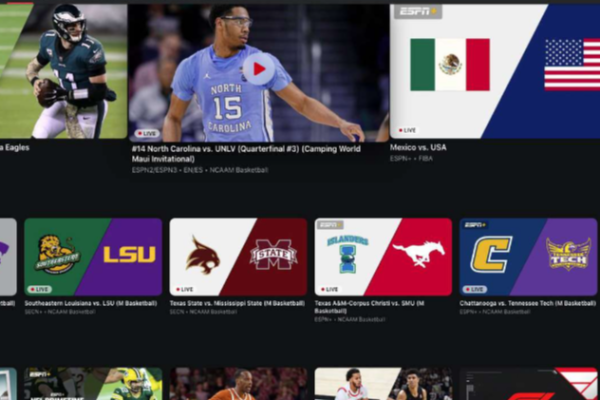Open the 'Mexico vs. USA' title link
Image resolution: width=600 pixels, height=400 pixels.
tap(418, 147)
